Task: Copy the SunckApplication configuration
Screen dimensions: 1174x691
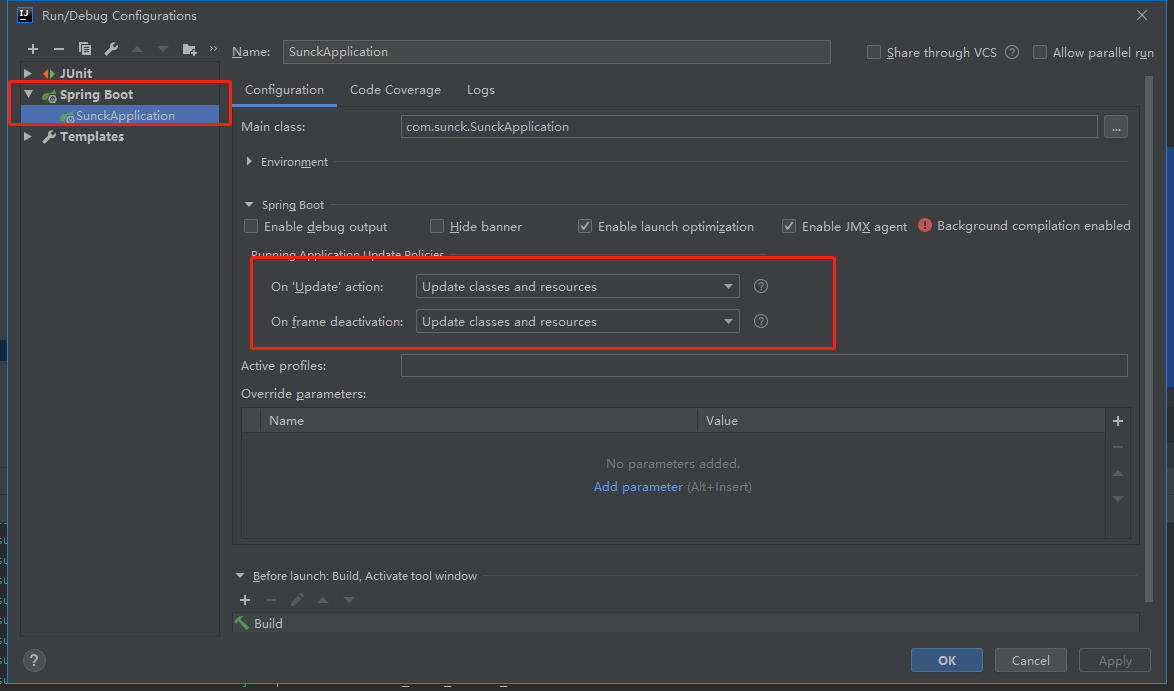Action: coord(84,48)
